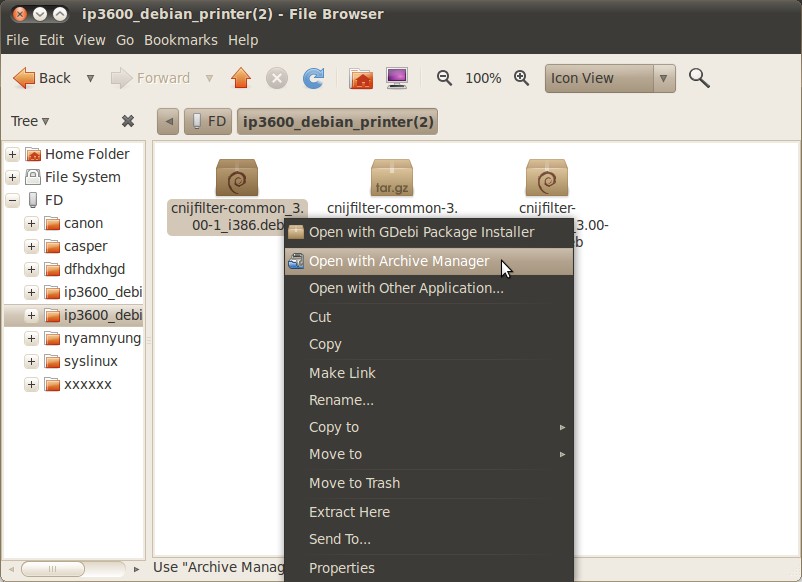Expand the nyamnyung folder node
This screenshot has width=802, height=582.
coord(31,339)
